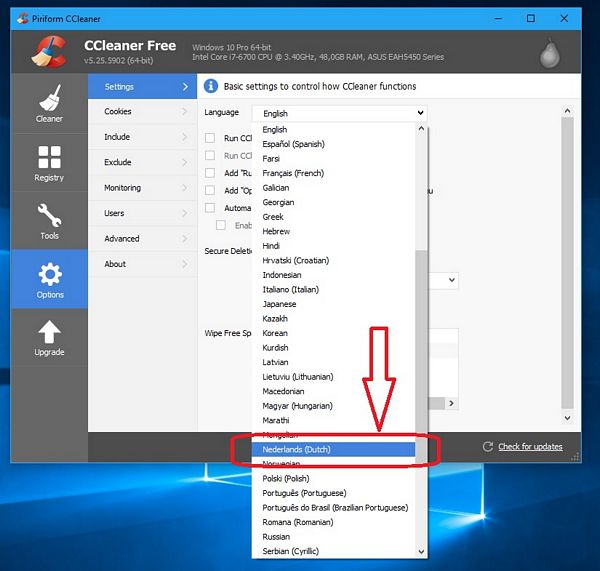Choose Kazakh in the language list
This screenshot has height=571, width=600.
pyautogui.click(x=333, y=318)
